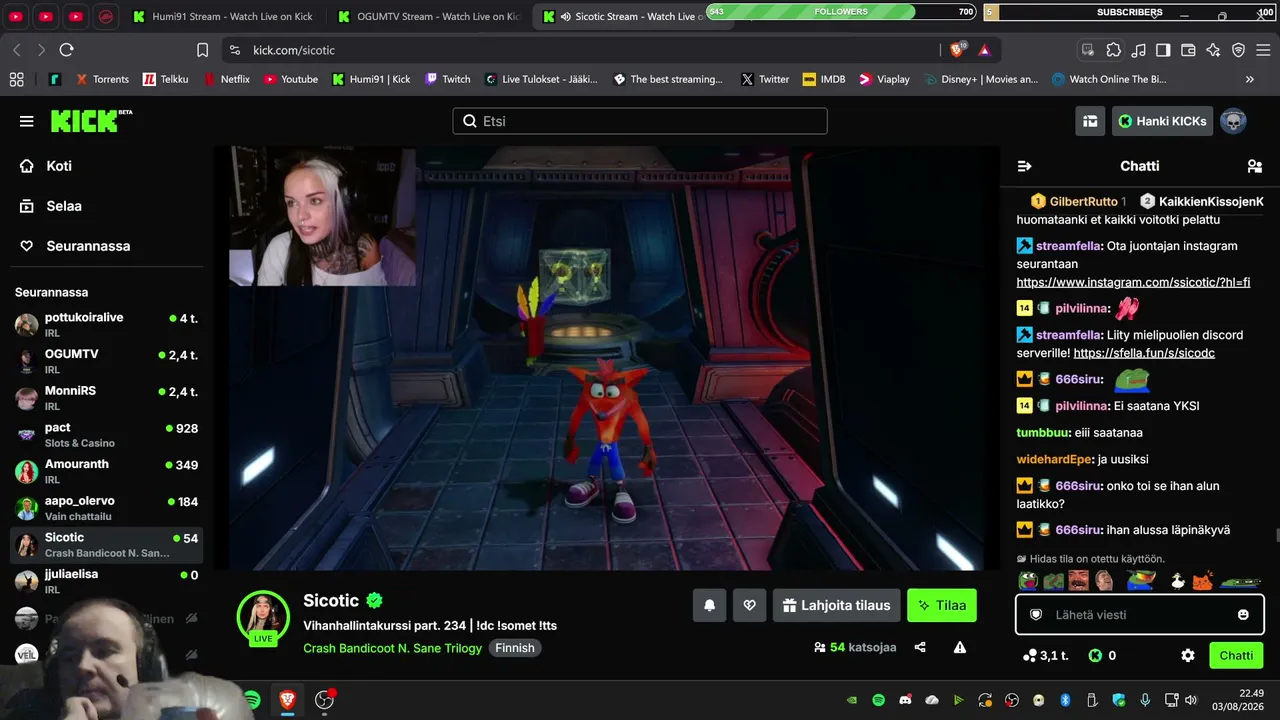Share the Sicotic stream

point(920,647)
